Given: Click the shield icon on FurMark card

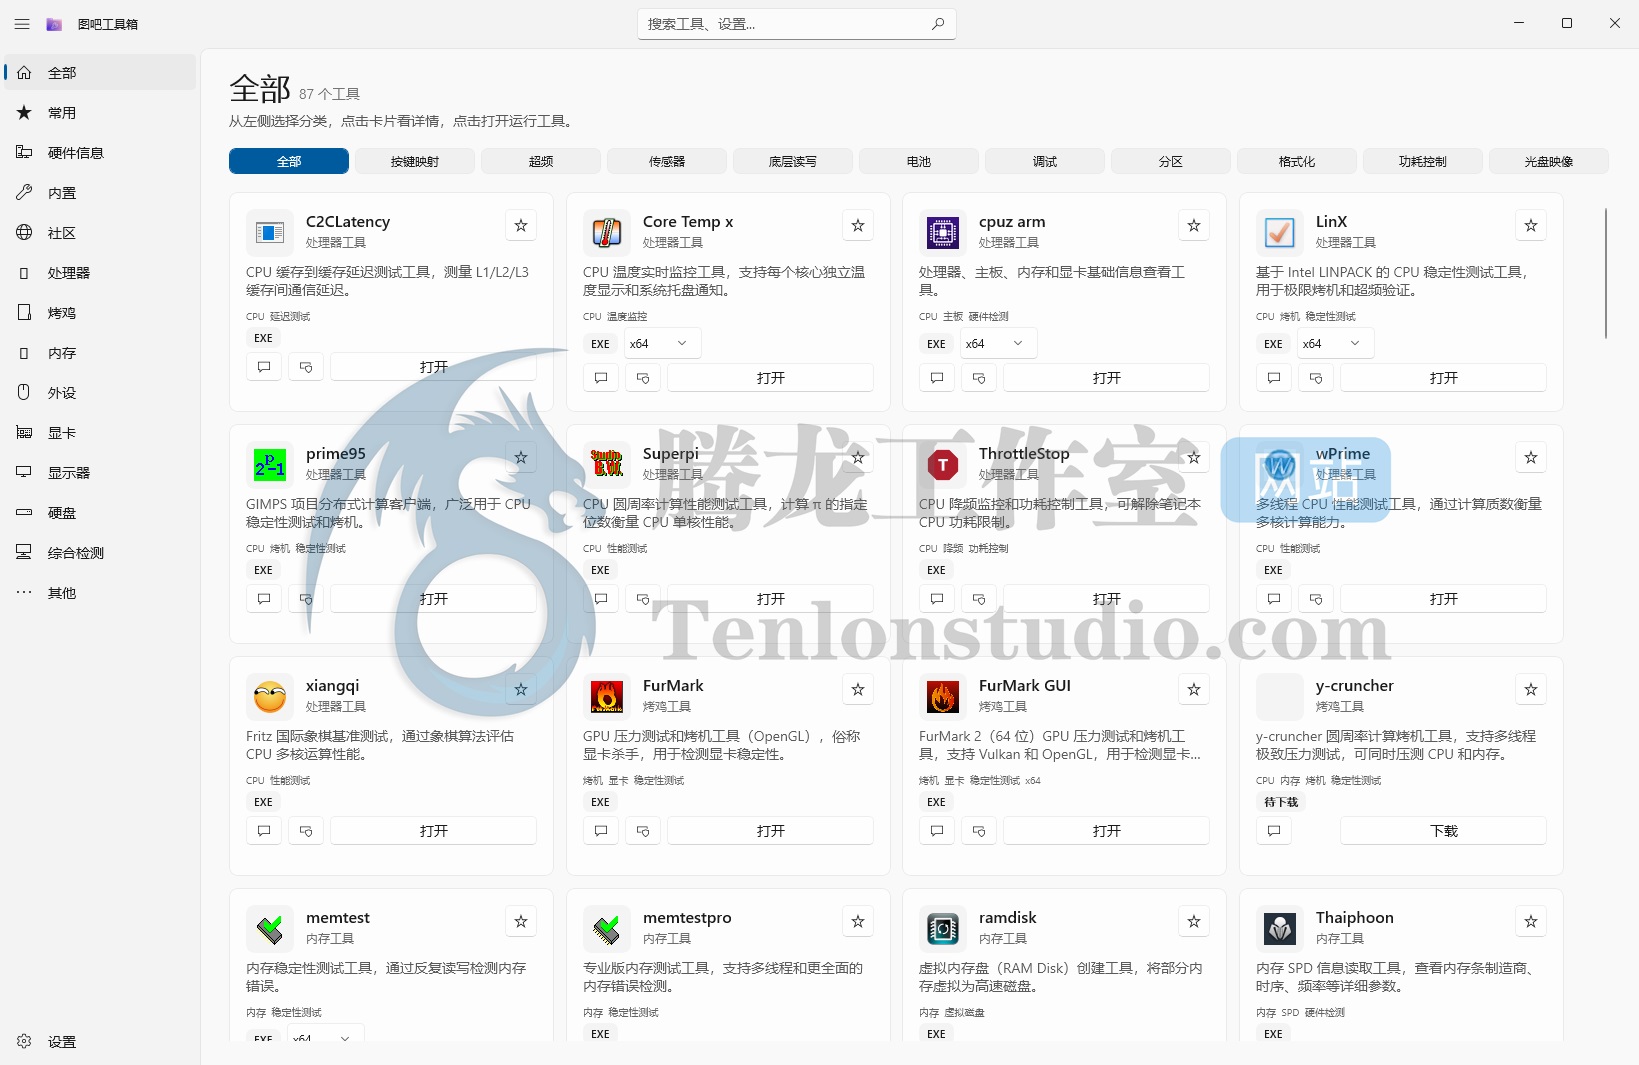Looking at the screenshot, I should click(643, 831).
